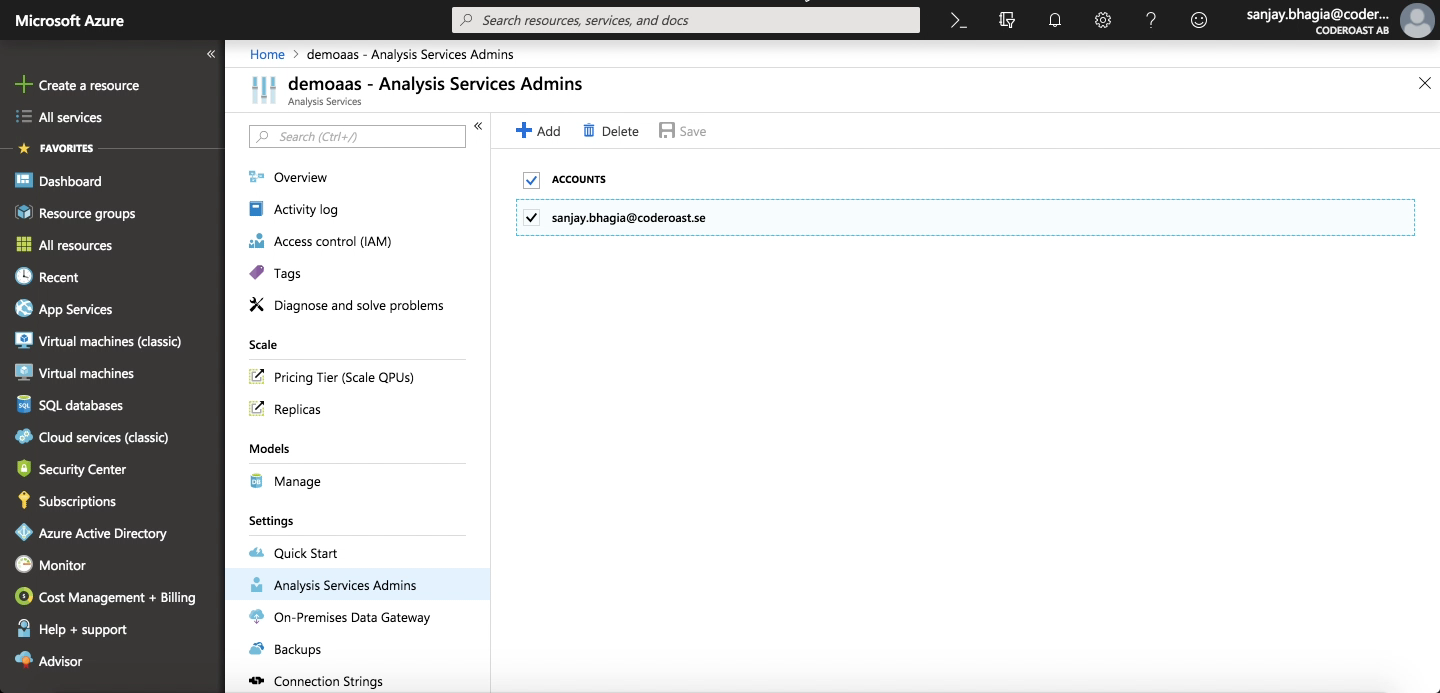Viewport: 1440px width, 693px height.
Task: Click the Tags icon in resource menu
Action: click(x=257, y=273)
